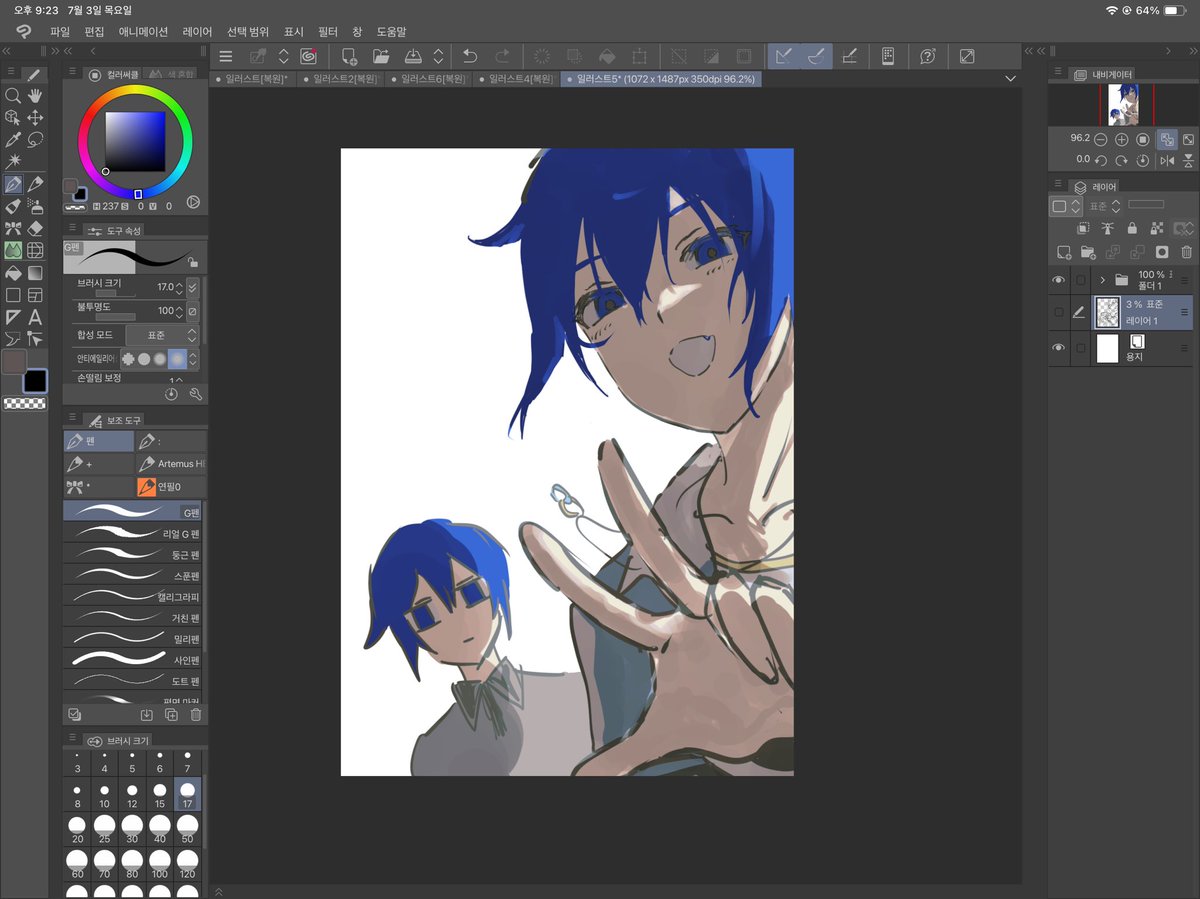1200x899 pixels.
Task: Click the Lock layer padlock icon
Action: coord(1132,229)
